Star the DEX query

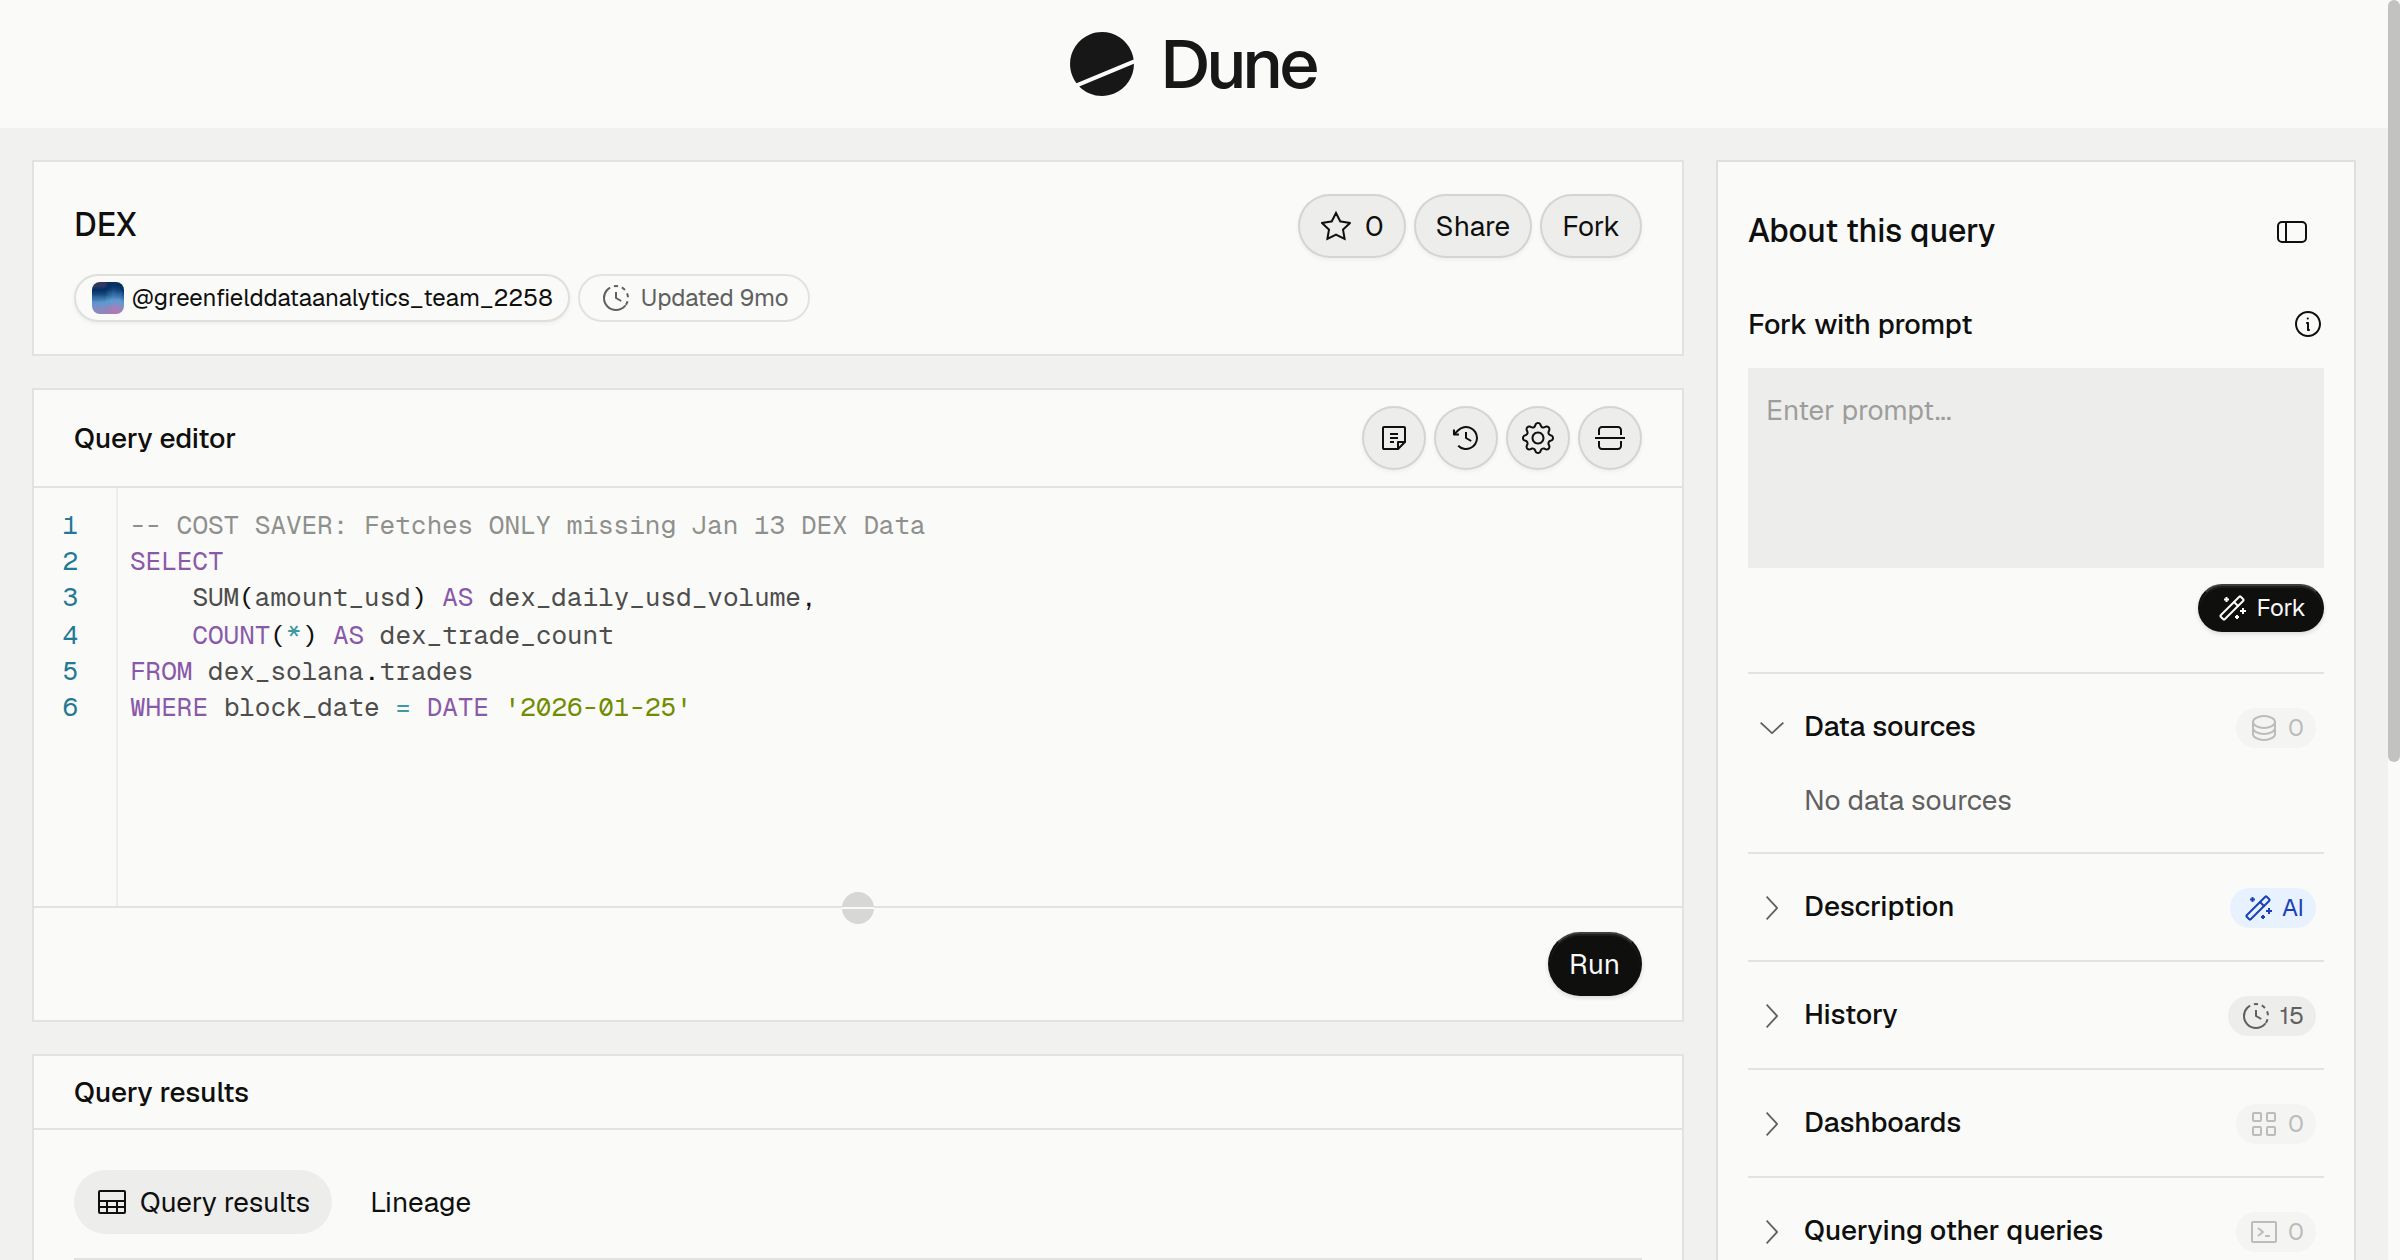tap(1352, 226)
